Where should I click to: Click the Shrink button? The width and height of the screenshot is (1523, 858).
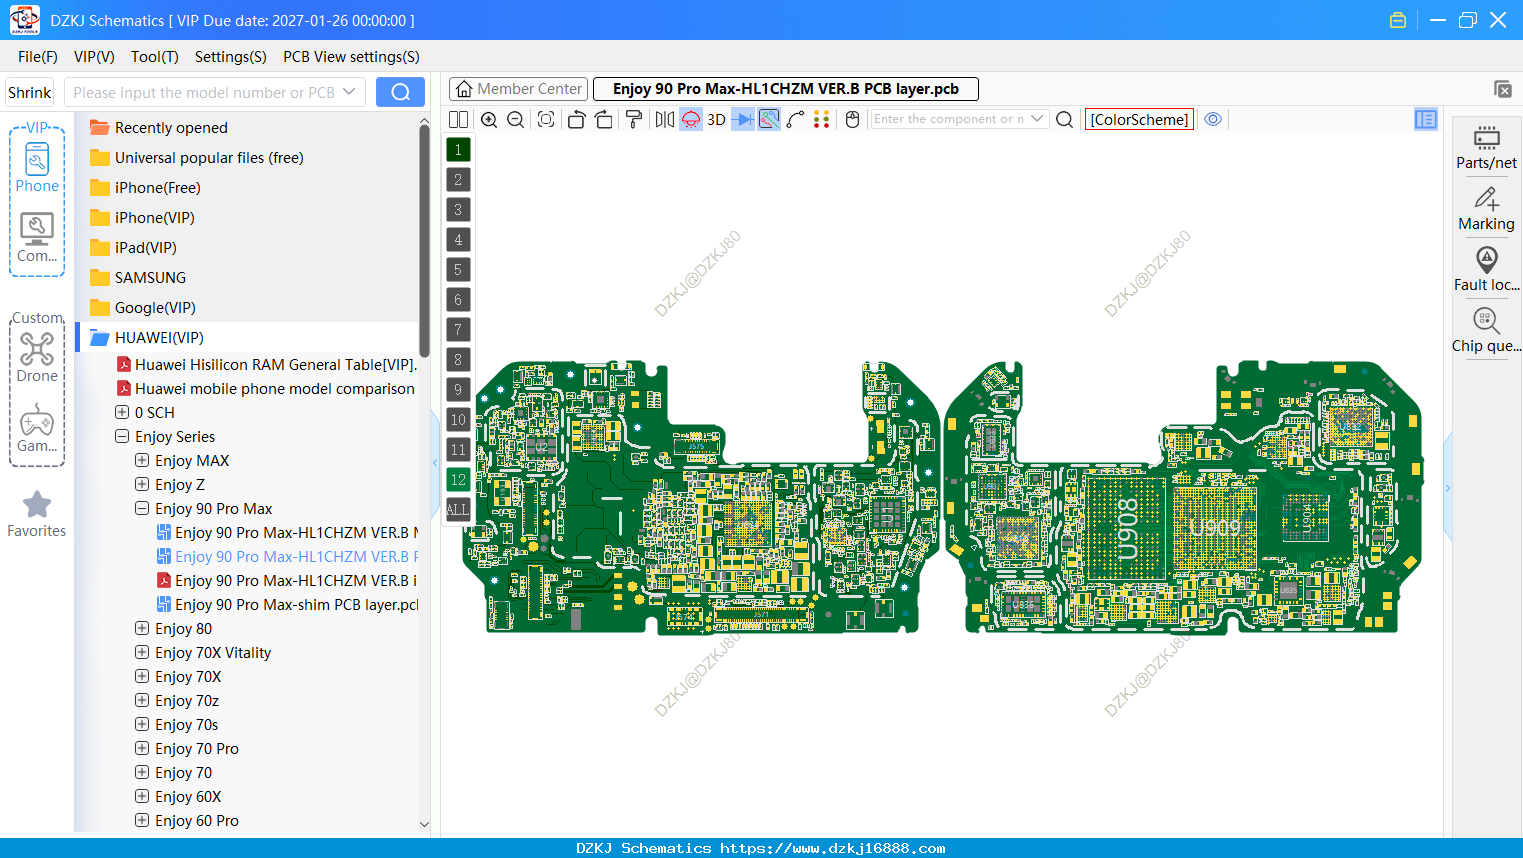pyautogui.click(x=30, y=92)
